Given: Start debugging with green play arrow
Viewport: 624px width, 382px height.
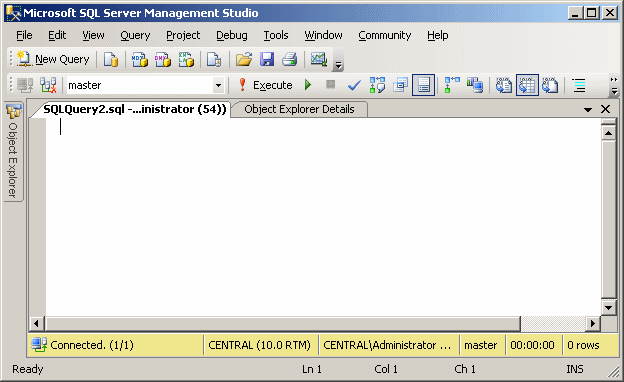Looking at the screenshot, I should coord(308,85).
